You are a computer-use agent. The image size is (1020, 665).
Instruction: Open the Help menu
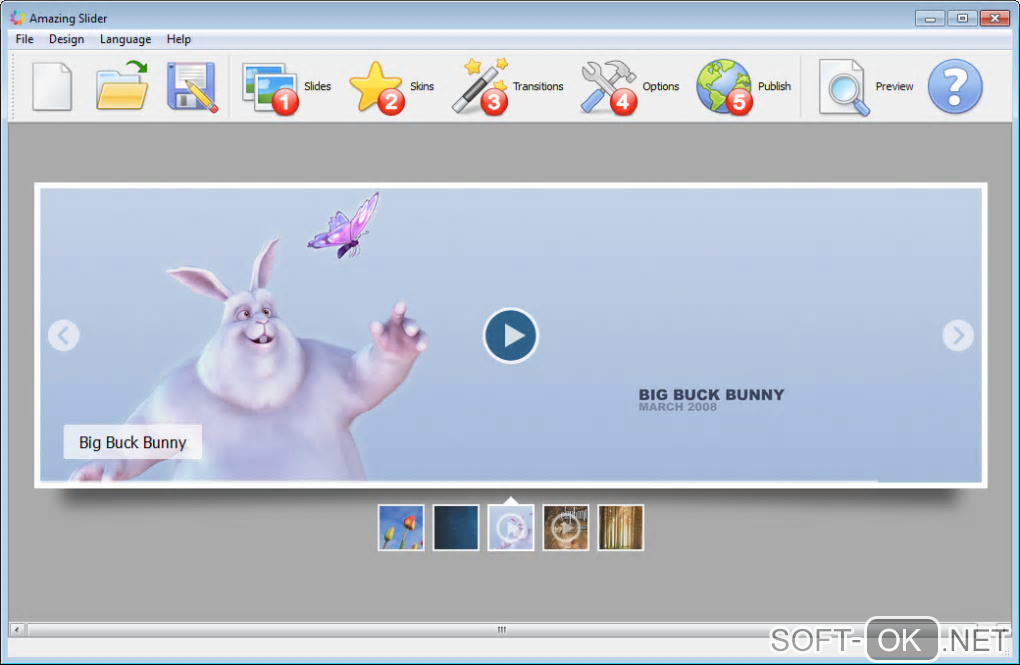(178, 39)
